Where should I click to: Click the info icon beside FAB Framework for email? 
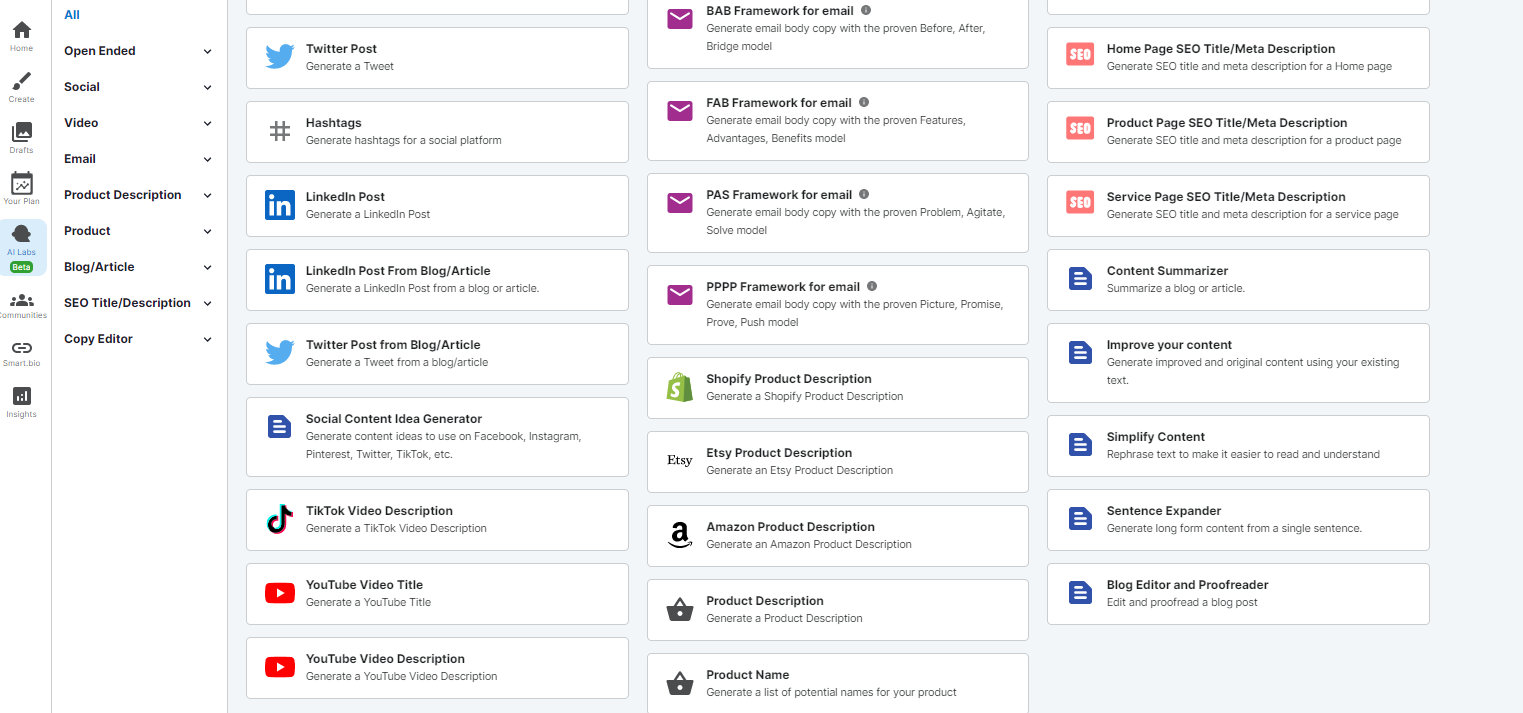[865, 102]
